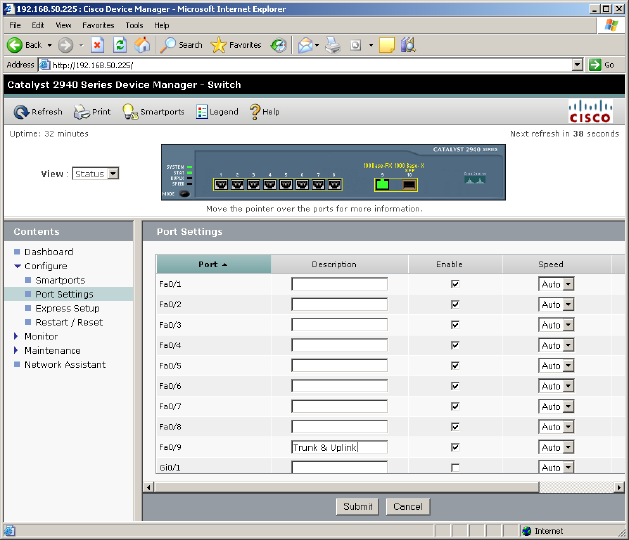Screen dimensions: 629x540
Task: Open the Favorites star
Action: coord(218,45)
